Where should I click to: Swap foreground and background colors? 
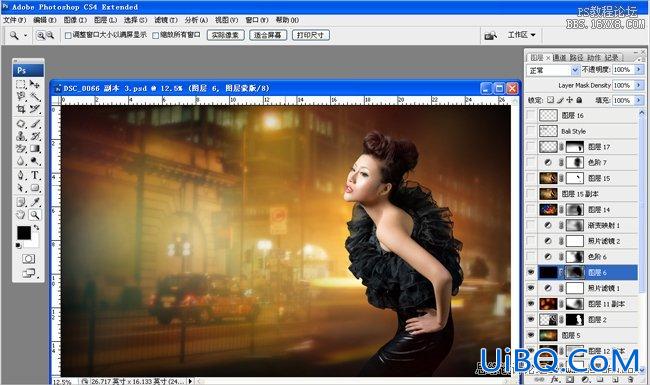36,228
